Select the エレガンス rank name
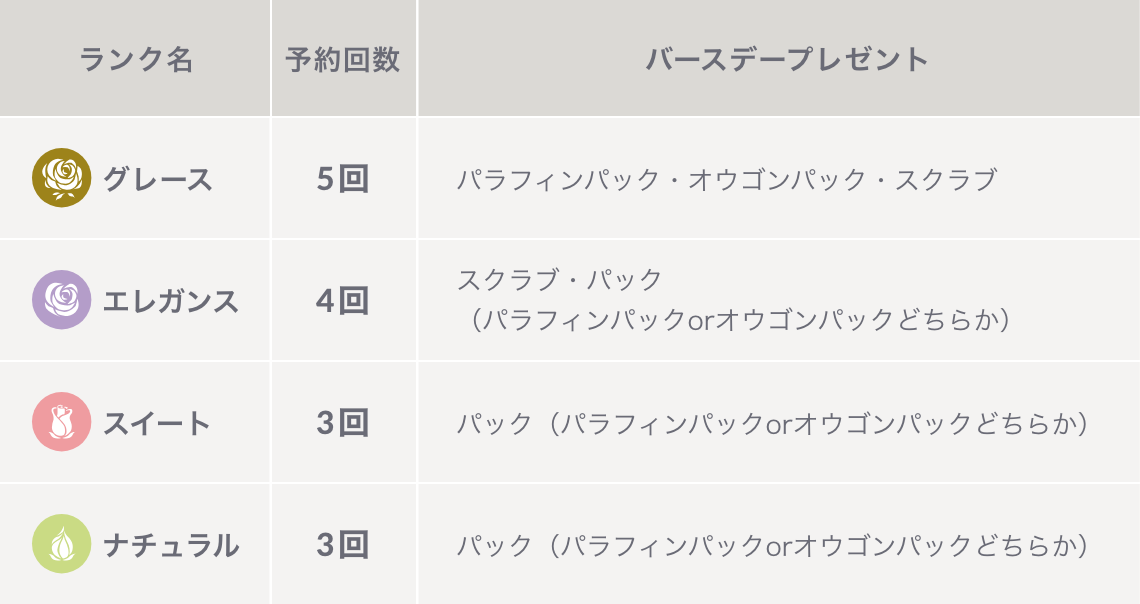The width and height of the screenshot is (1140, 604). coord(171,301)
